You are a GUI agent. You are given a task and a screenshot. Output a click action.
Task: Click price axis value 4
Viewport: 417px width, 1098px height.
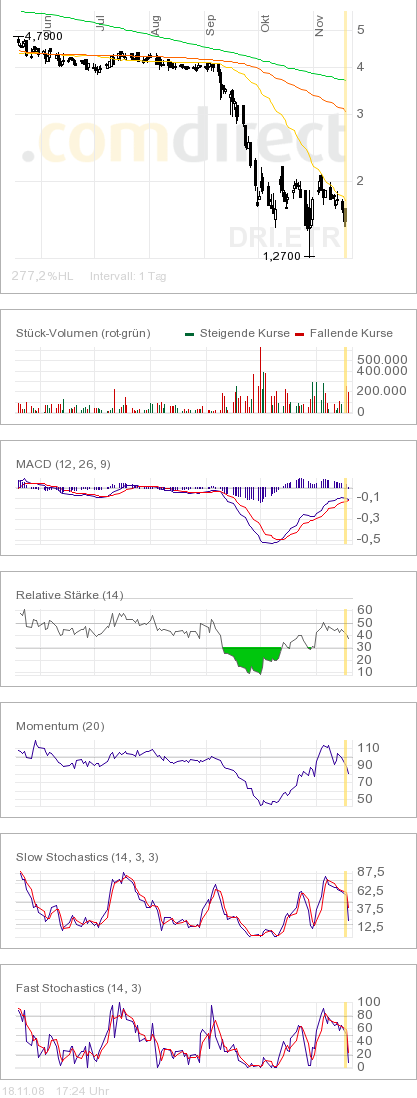pyautogui.click(x=360, y=67)
